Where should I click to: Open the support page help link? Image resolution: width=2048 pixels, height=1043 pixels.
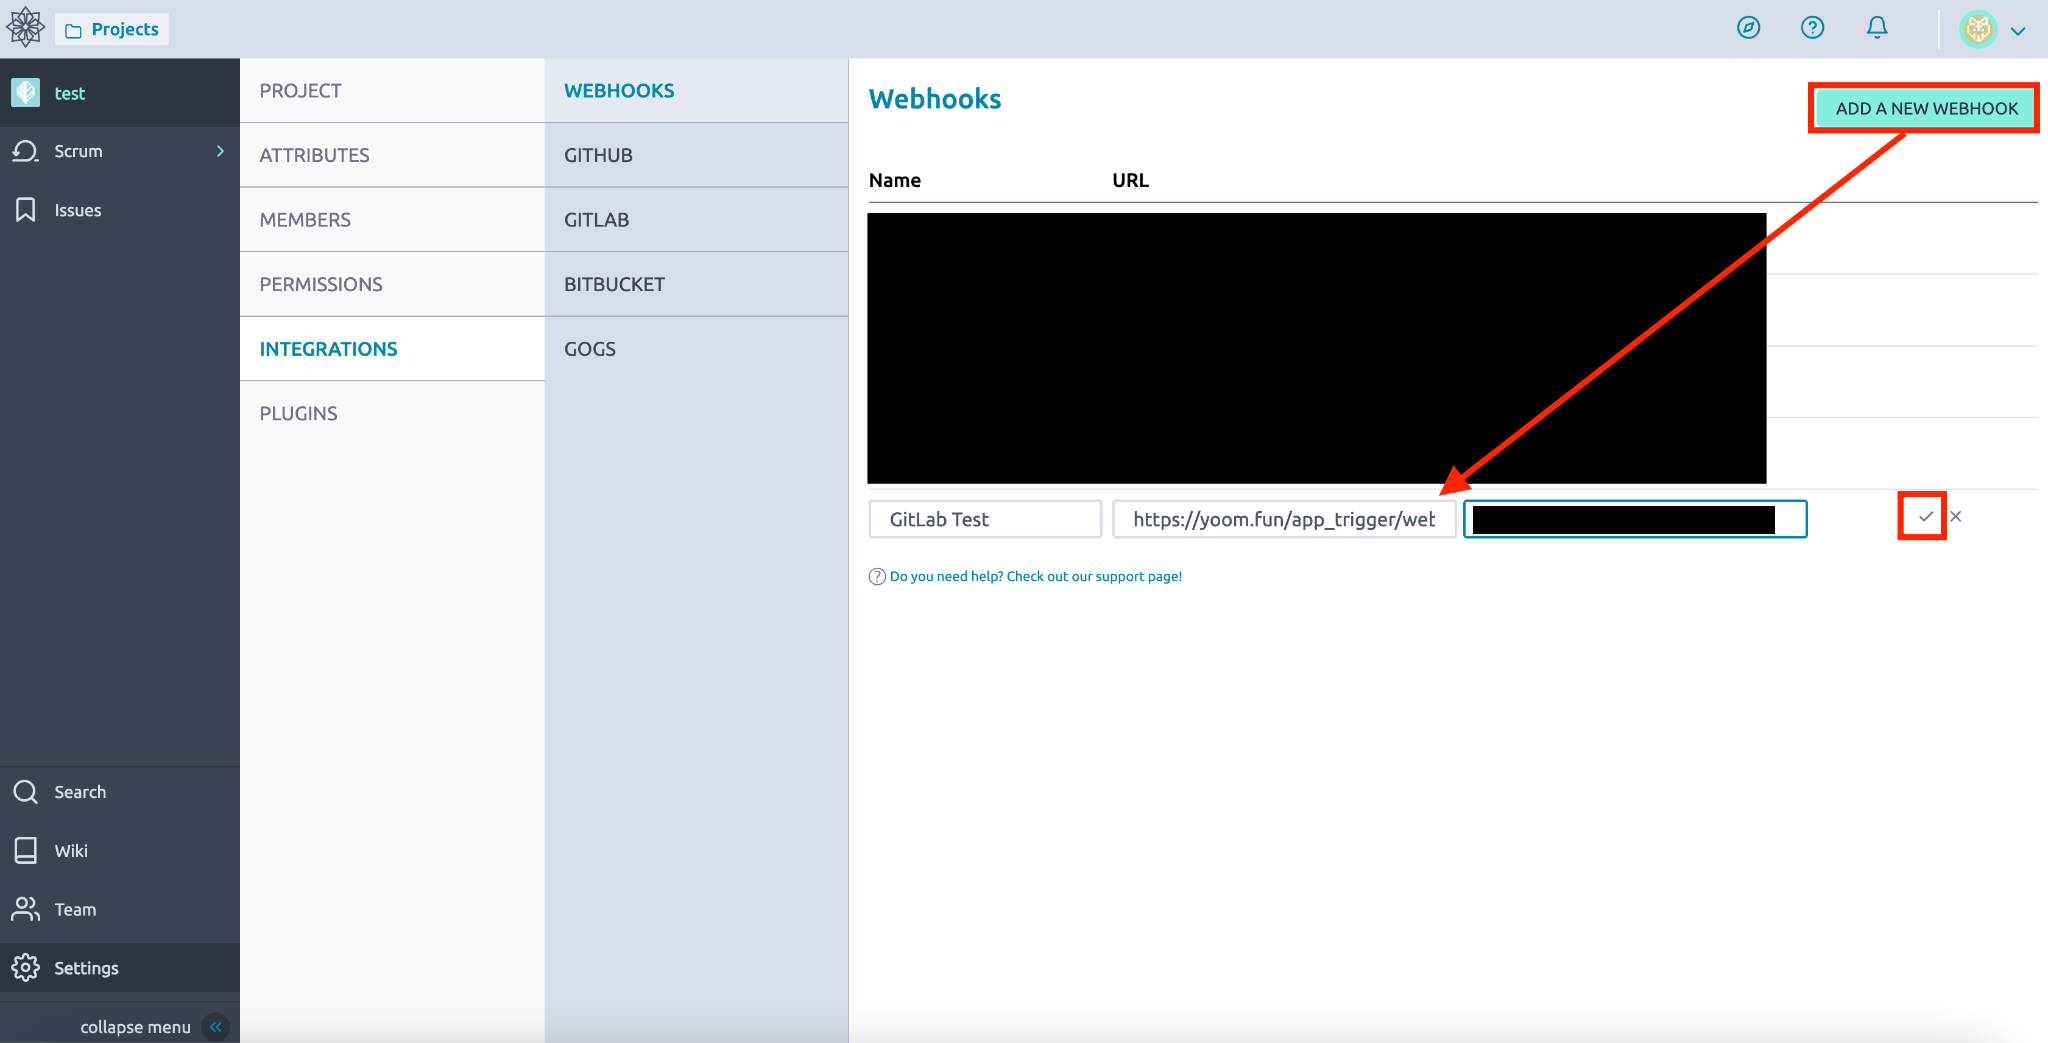(1036, 576)
